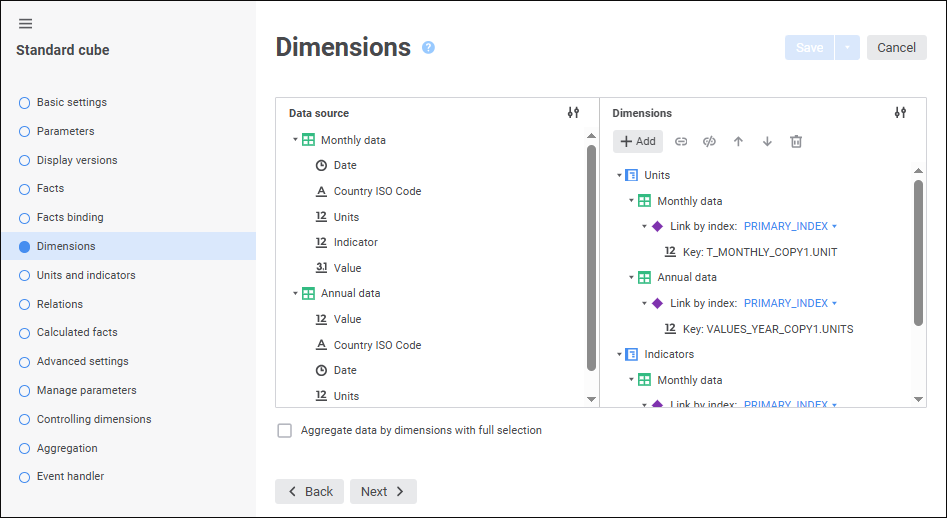Click the Cancel button
The height and width of the screenshot is (518, 947).
click(896, 48)
